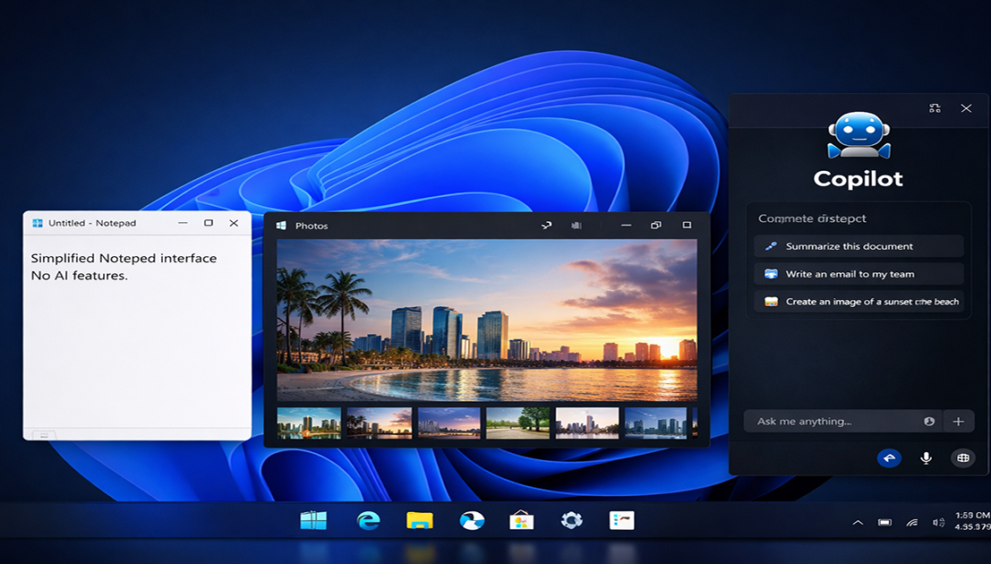The width and height of the screenshot is (991, 564).
Task: Click the Notepad app icon in title bar
Action: (x=37, y=223)
